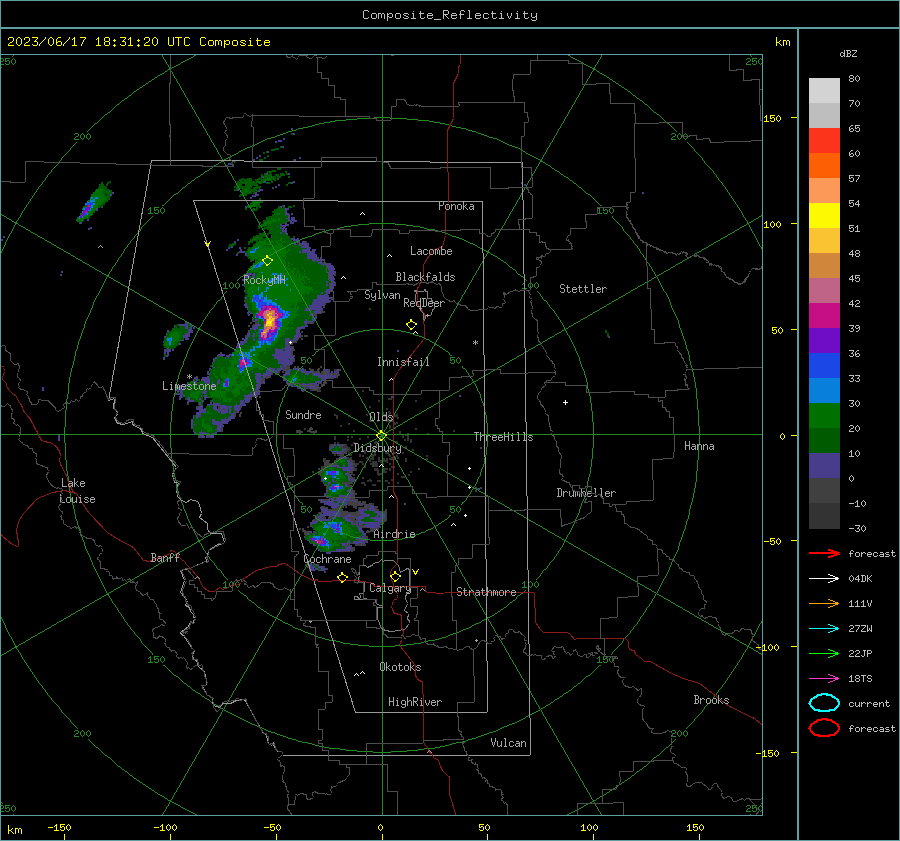This screenshot has width=900, height=841.
Task: Click the yellow diamond marker above RockyMH
Action: point(267,261)
